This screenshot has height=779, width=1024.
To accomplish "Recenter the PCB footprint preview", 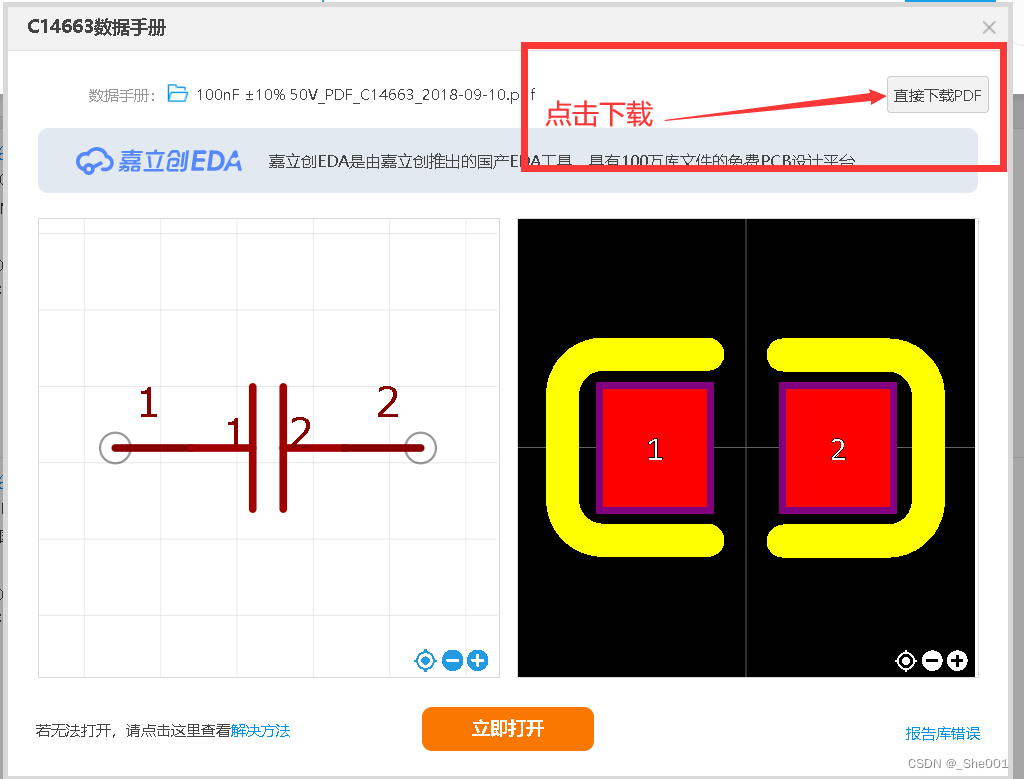I will [906, 661].
